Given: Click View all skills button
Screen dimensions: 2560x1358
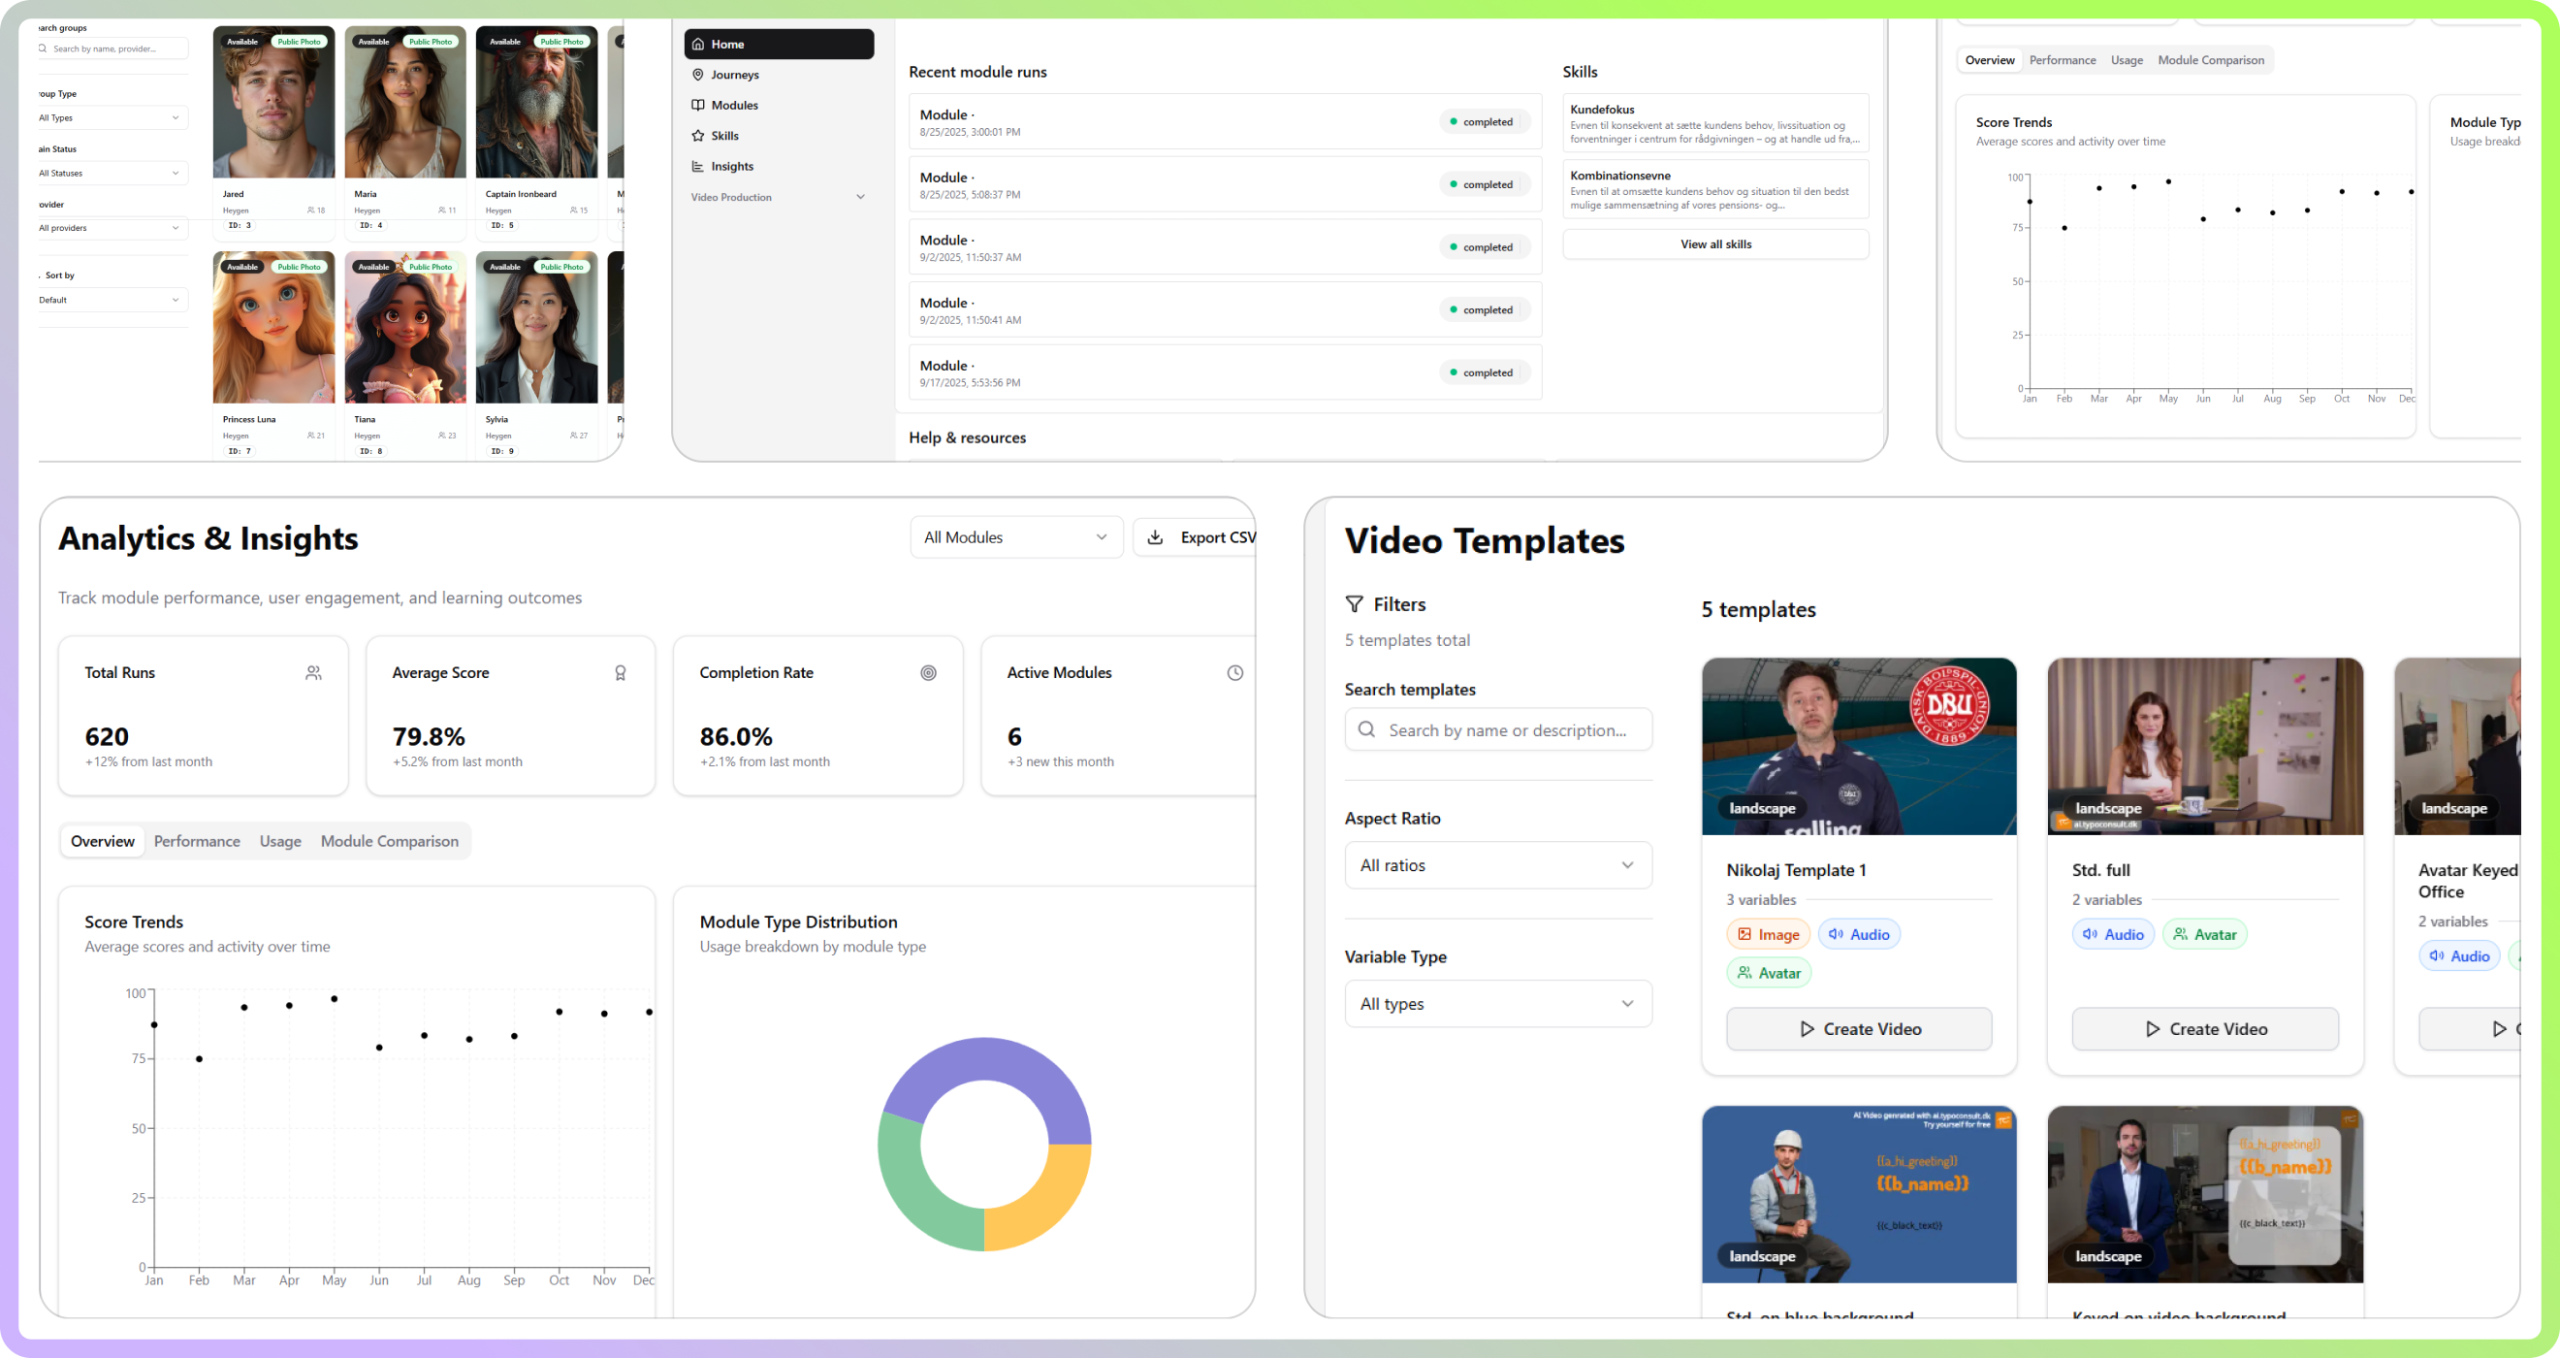Looking at the screenshot, I should 1715,244.
